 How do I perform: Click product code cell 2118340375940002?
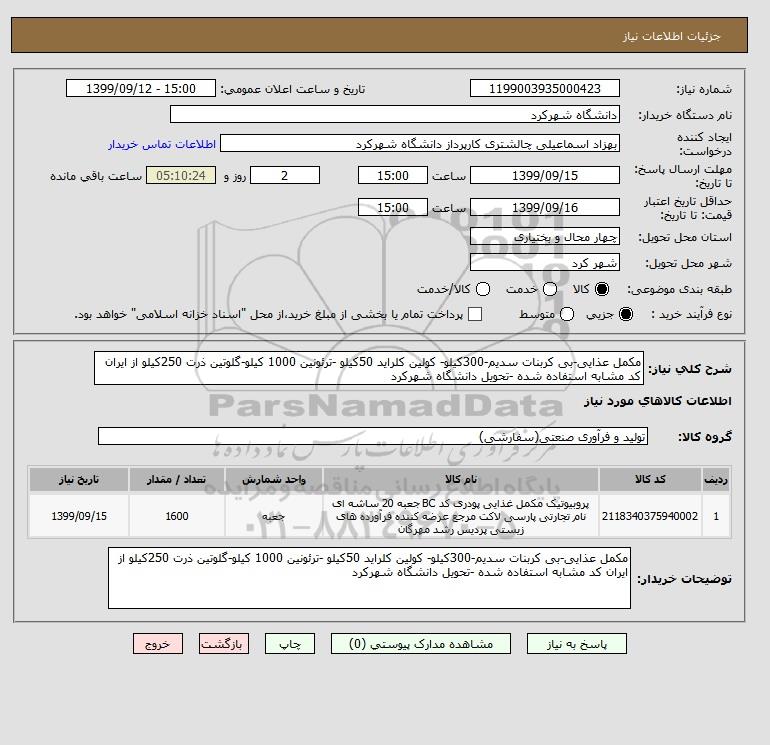pos(650,516)
